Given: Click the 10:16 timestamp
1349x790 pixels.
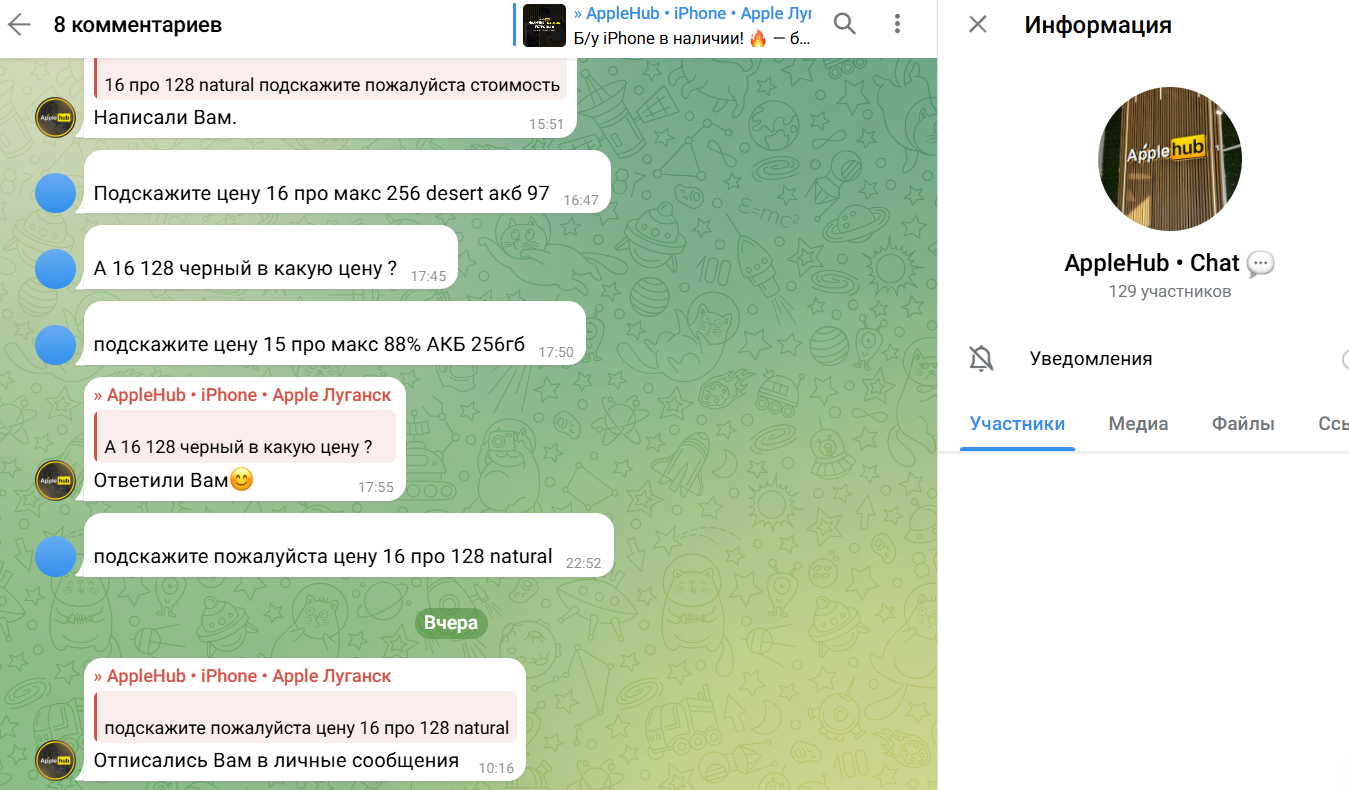Looking at the screenshot, I should [x=496, y=769].
